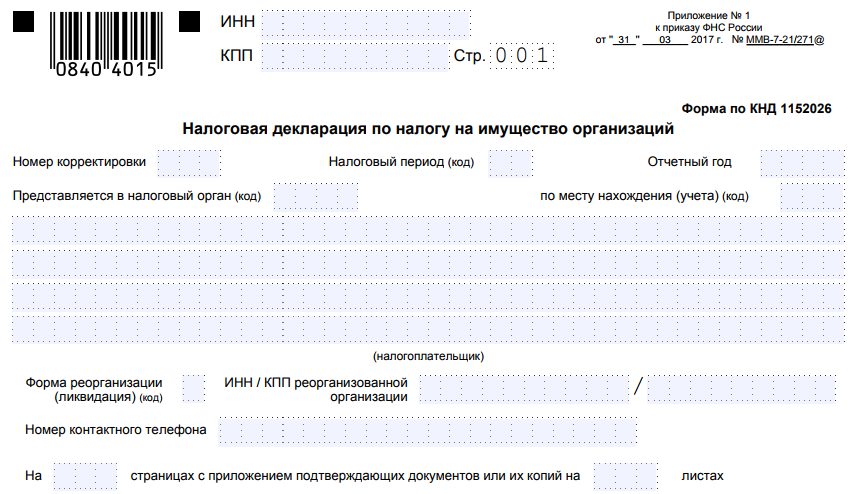Focus the Представляется в налоговый орган code field

pyautogui.click(x=316, y=196)
